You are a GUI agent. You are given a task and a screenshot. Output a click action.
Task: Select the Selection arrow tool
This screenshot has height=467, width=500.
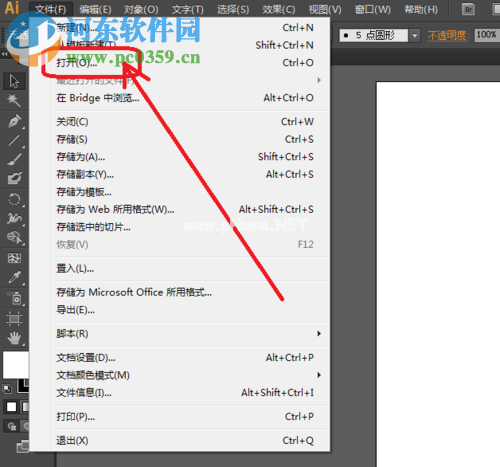(14, 81)
